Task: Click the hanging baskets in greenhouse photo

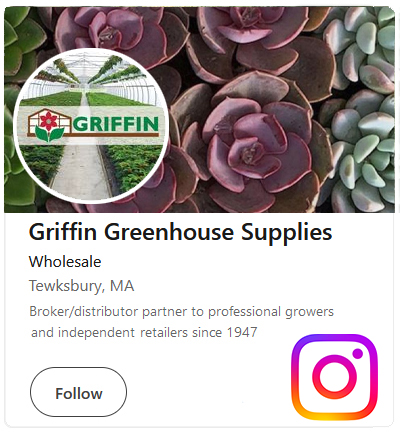Action: [x=92, y=72]
